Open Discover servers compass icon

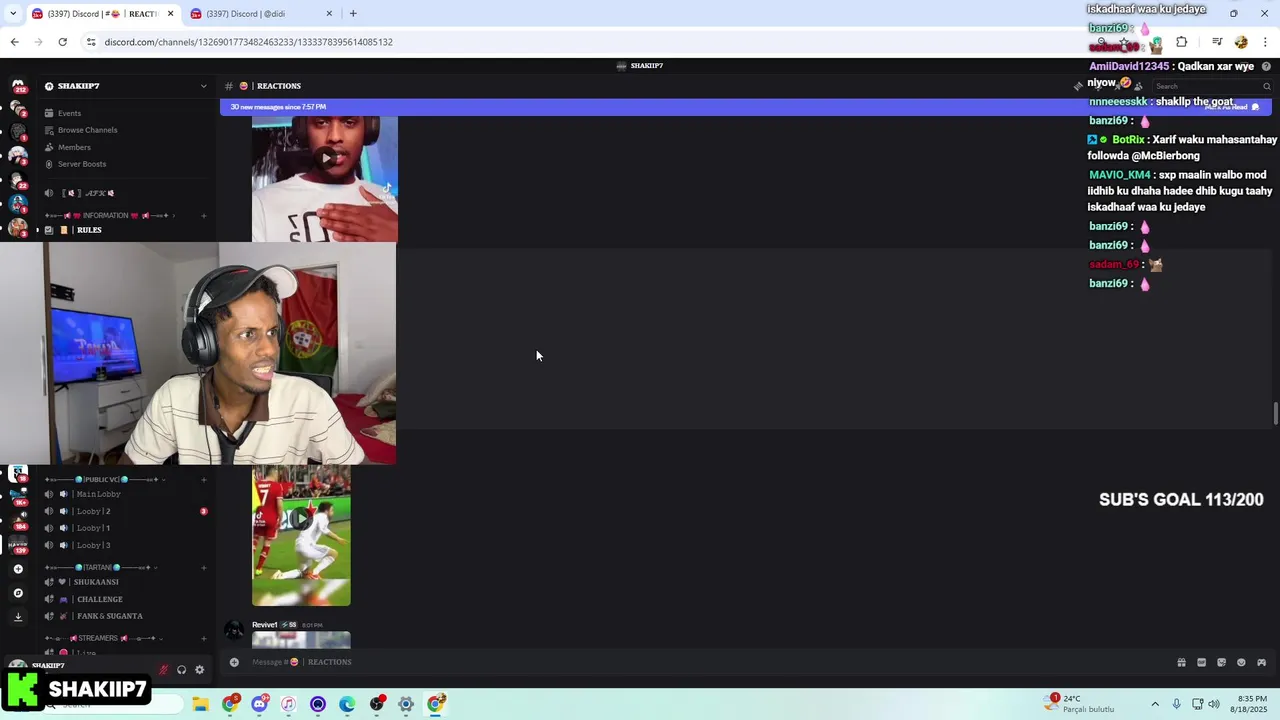coord(17,593)
